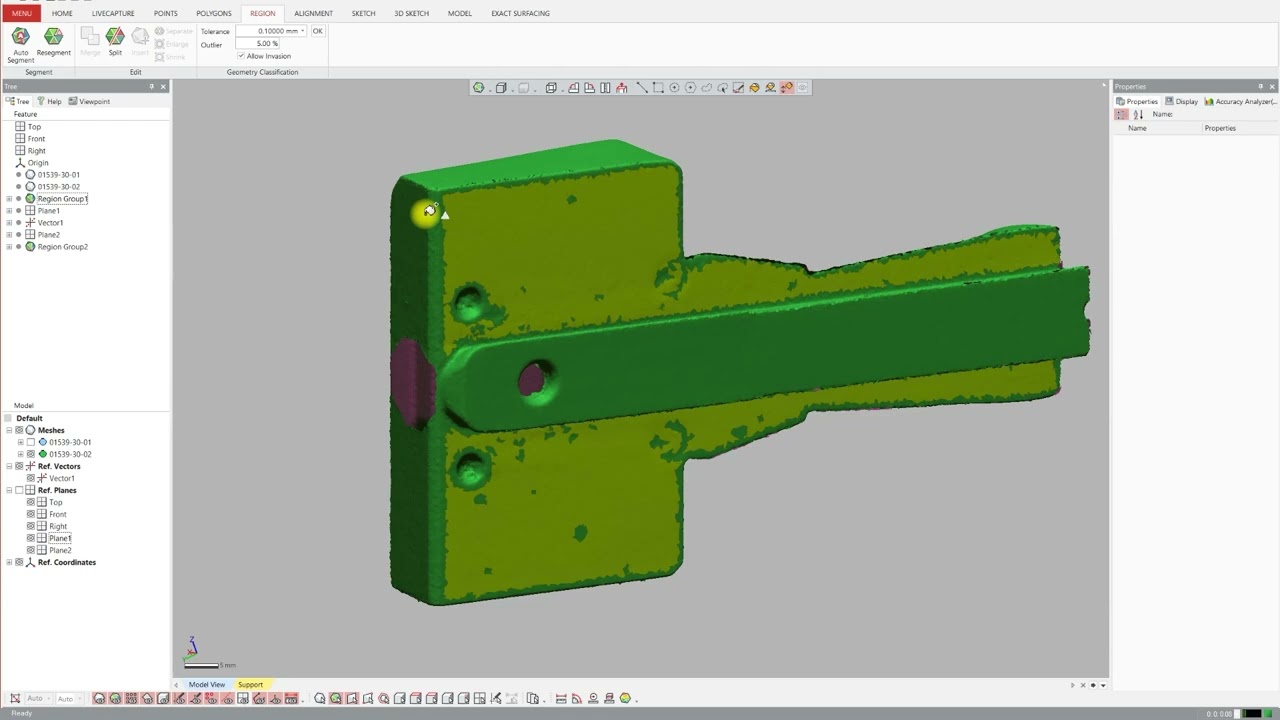This screenshot has height=720, width=1280.
Task: Collapse the Meshes group in the Model tree
Action: tap(9, 430)
